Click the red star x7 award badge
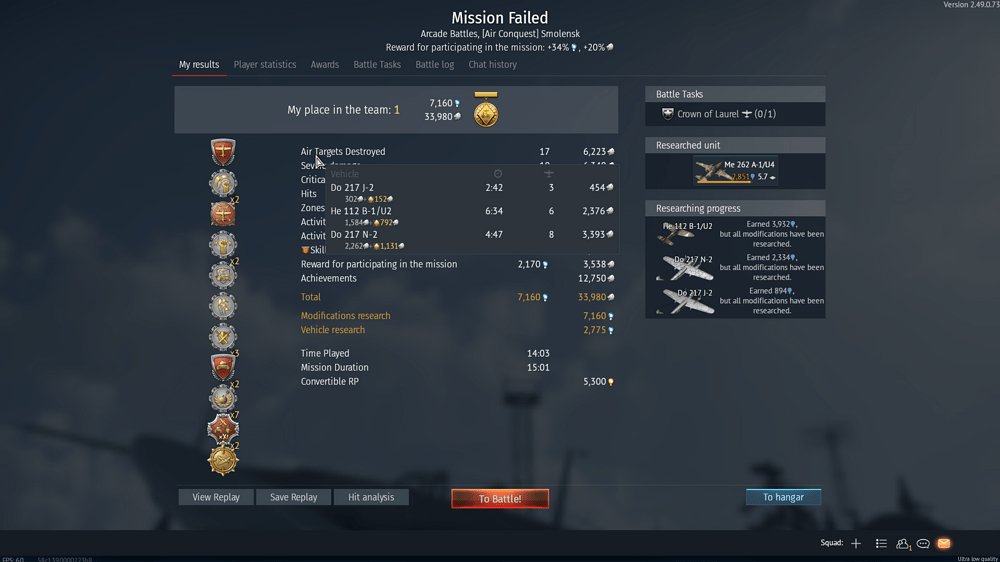This screenshot has height=562, width=1000. point(223,429)
